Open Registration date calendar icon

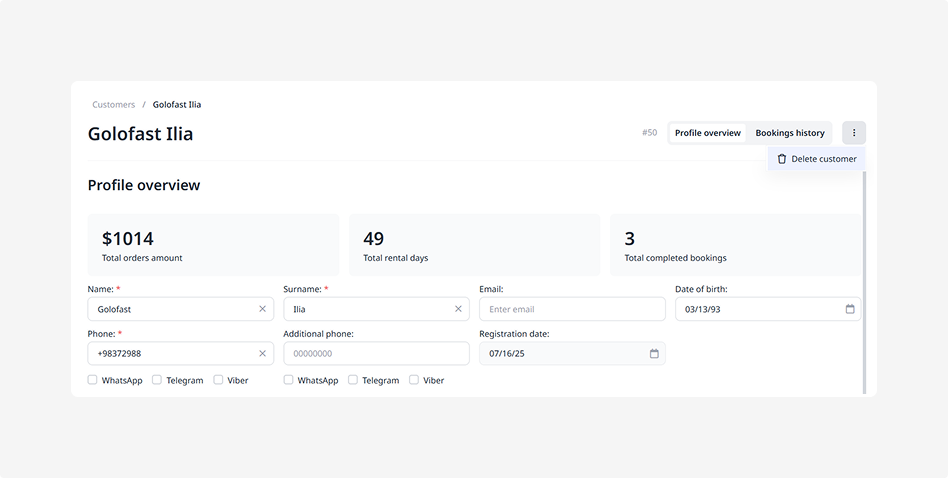[654, 353]
